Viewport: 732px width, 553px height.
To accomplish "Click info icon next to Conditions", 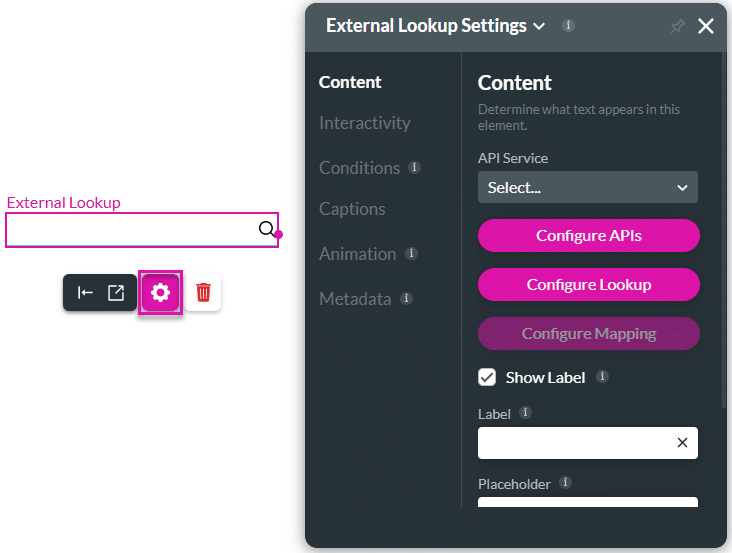I will coord(415,167).
